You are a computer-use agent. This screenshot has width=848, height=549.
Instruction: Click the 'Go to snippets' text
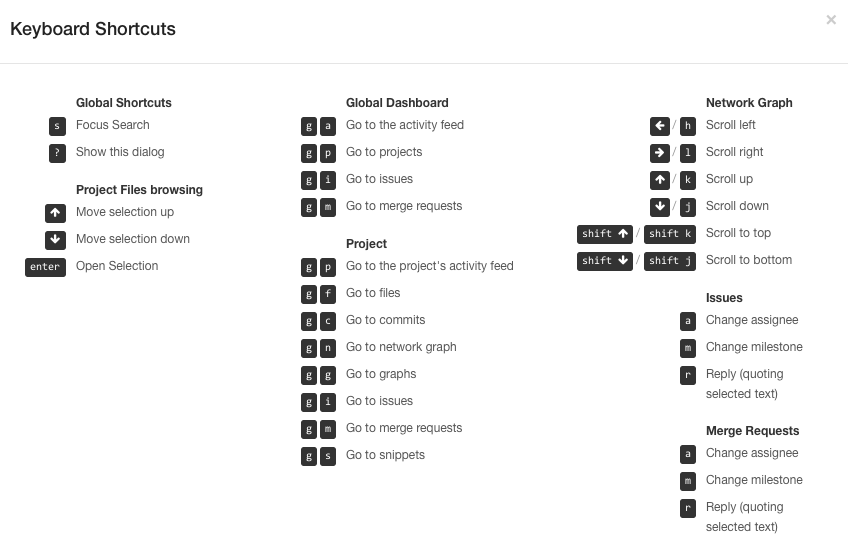point(385,455)
